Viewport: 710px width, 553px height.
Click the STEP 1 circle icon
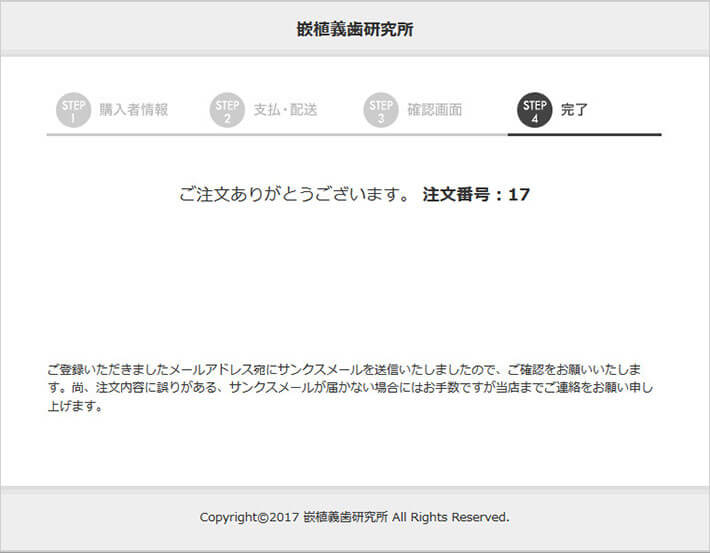tap(73, 110)
